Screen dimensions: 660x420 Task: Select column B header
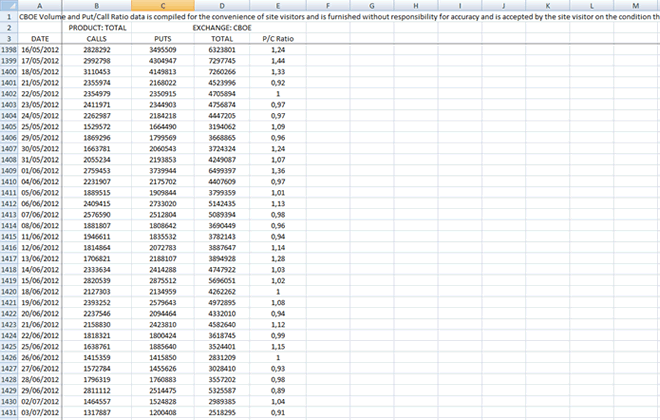tap(96, 5)
